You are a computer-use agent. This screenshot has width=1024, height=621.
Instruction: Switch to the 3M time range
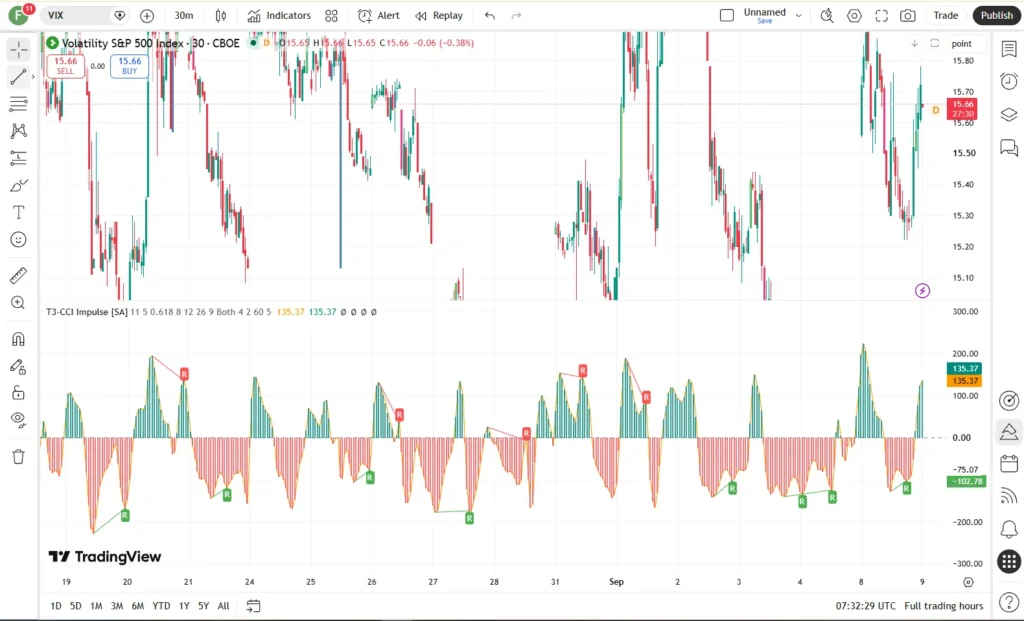click(117, 606)
